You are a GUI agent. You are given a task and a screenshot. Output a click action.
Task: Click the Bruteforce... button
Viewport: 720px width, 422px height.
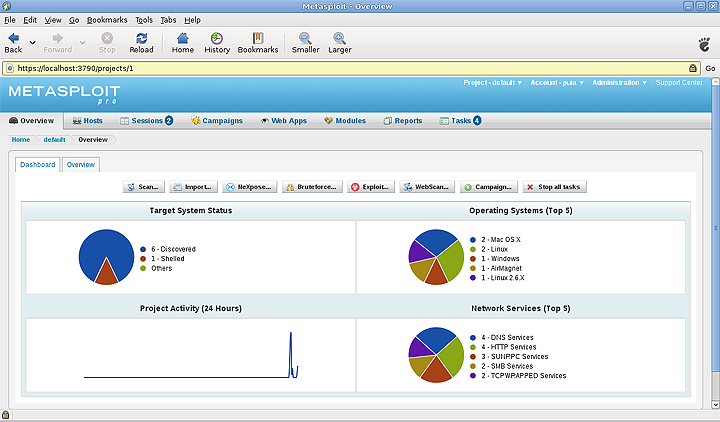[x=312, y=187]
